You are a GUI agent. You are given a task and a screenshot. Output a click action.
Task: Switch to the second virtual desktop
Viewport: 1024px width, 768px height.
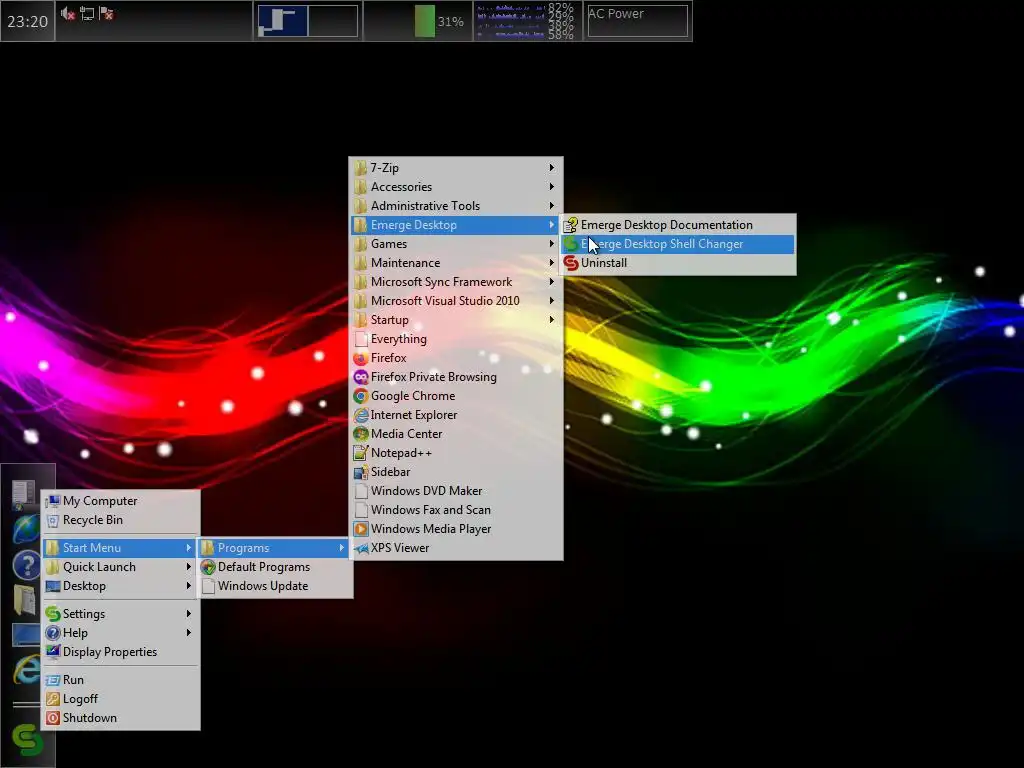click(333, 21)
